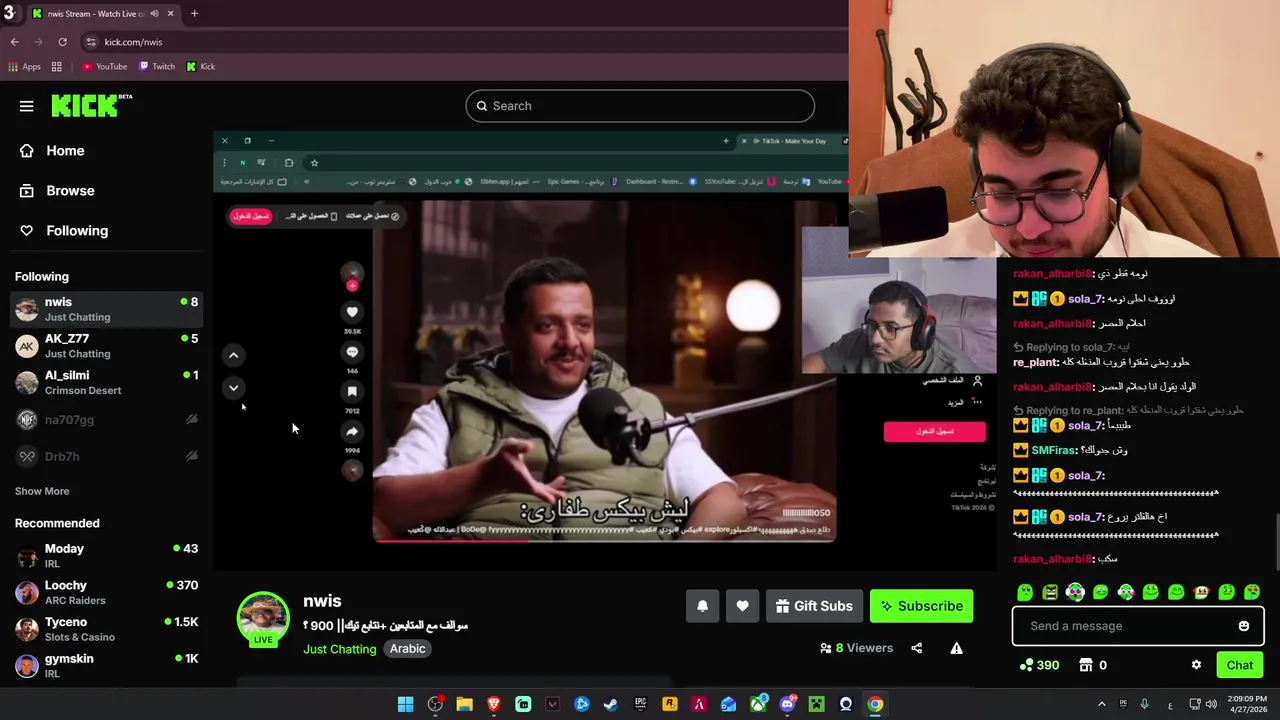The image size is (1280, 720).
Task: Follow nwis with the heart button
Action: click(742, 606)
